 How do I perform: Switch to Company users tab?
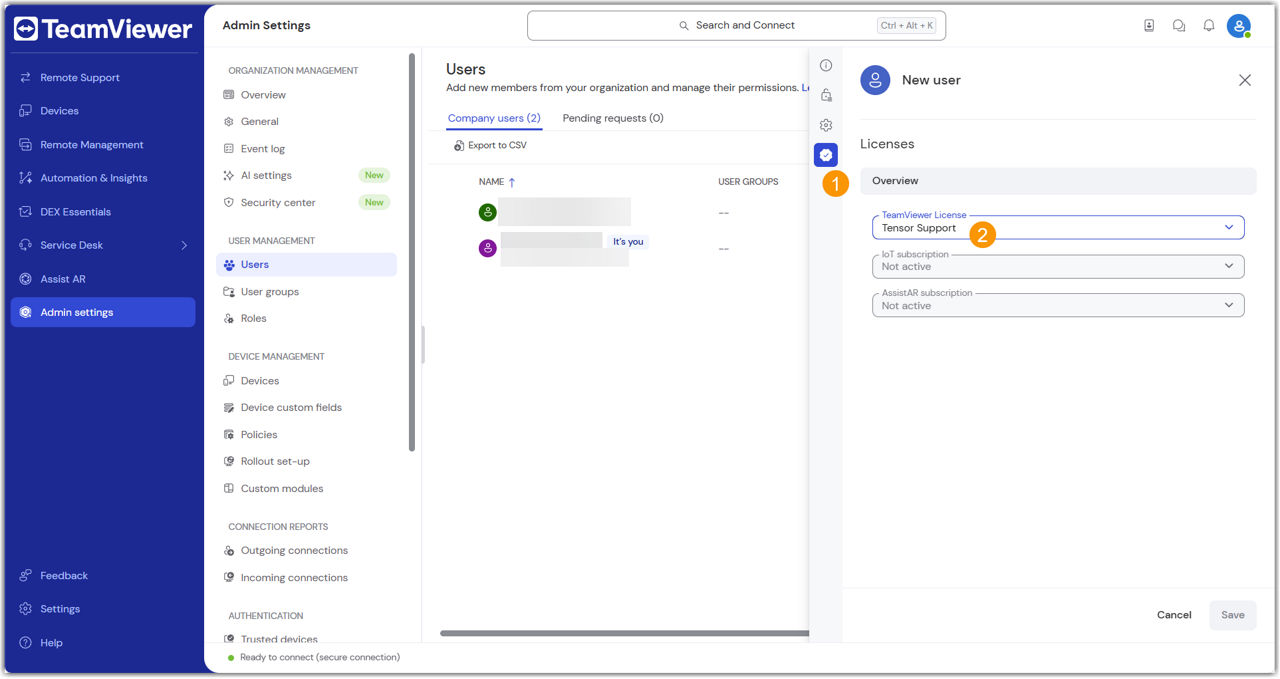(494, 118)
